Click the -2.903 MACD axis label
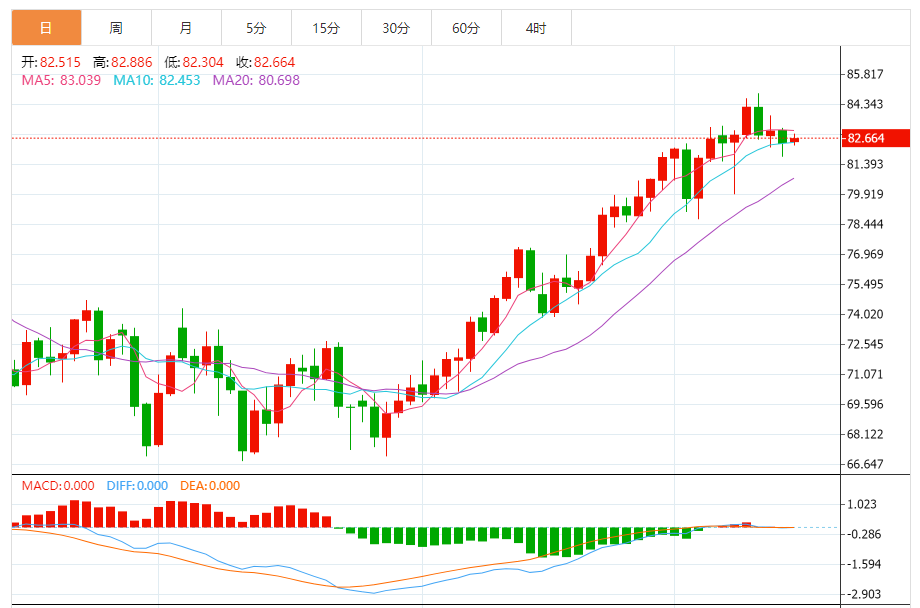Image resolution: width=920 pixels, height=608 pixels. coord(862,594)
